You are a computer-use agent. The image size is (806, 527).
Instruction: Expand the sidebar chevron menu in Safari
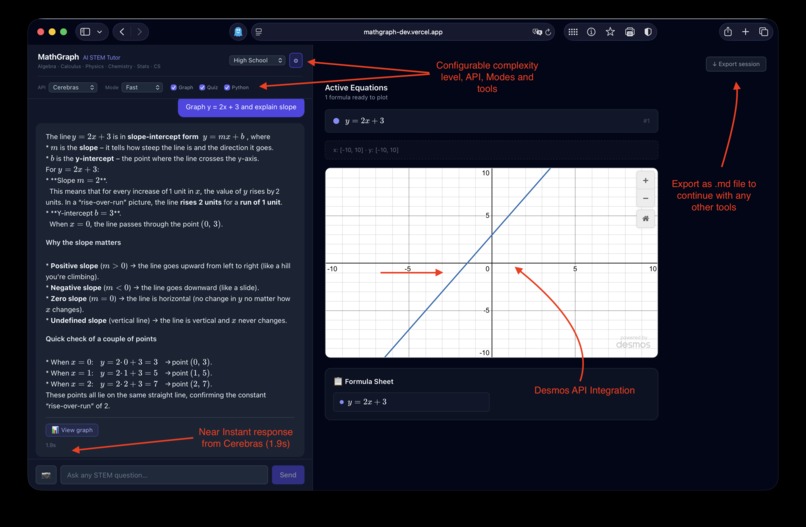(x=100, y=32)
